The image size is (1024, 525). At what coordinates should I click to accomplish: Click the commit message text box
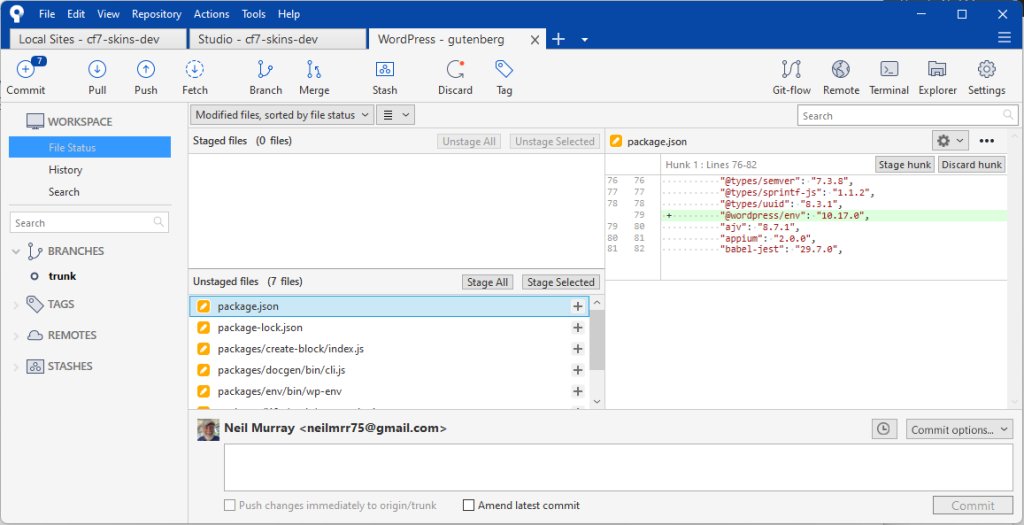(617, 467)
